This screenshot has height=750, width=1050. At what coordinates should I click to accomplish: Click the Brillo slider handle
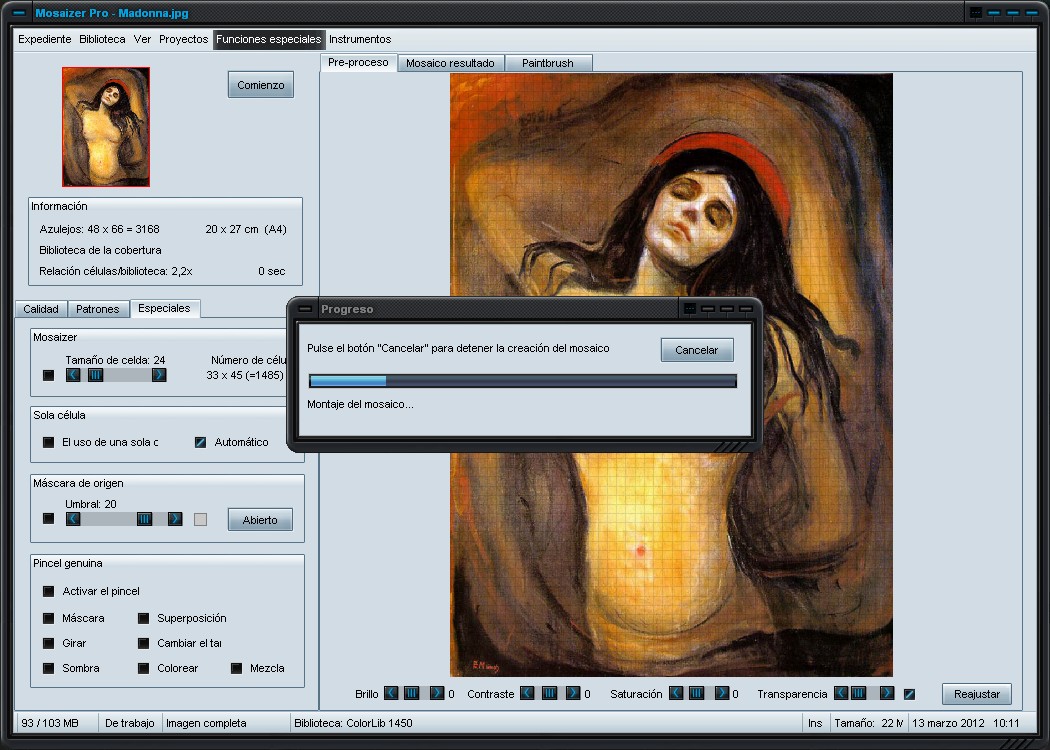tap(412, 693)
